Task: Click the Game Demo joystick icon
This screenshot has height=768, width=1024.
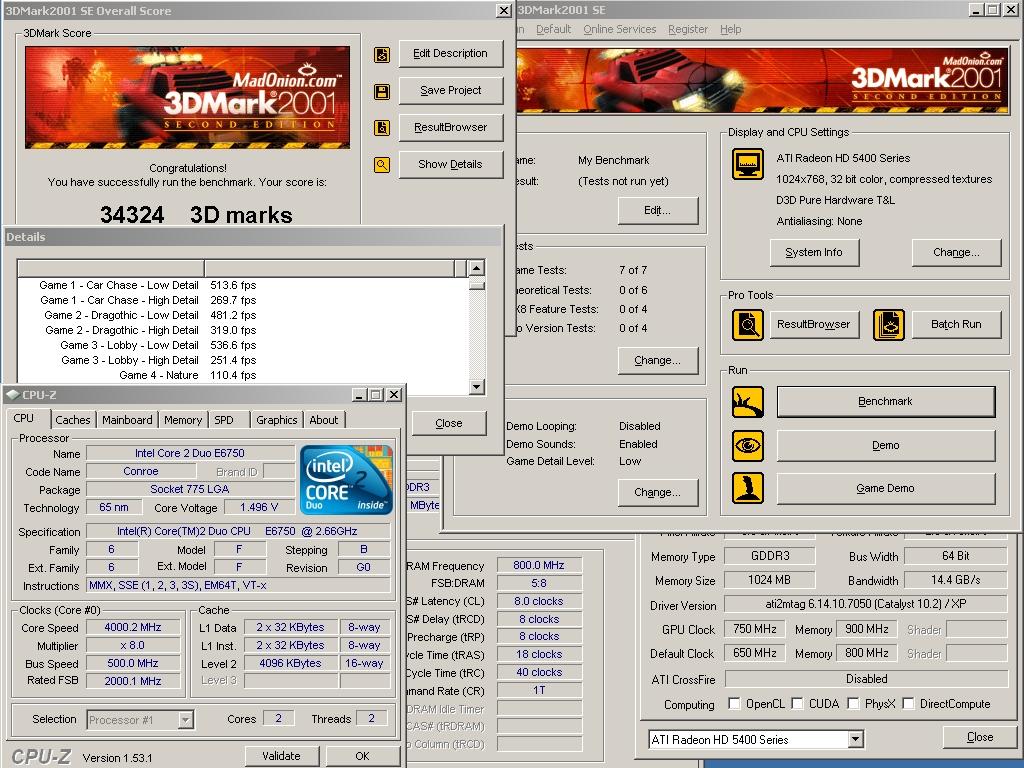Action: [x=748, y=488]
